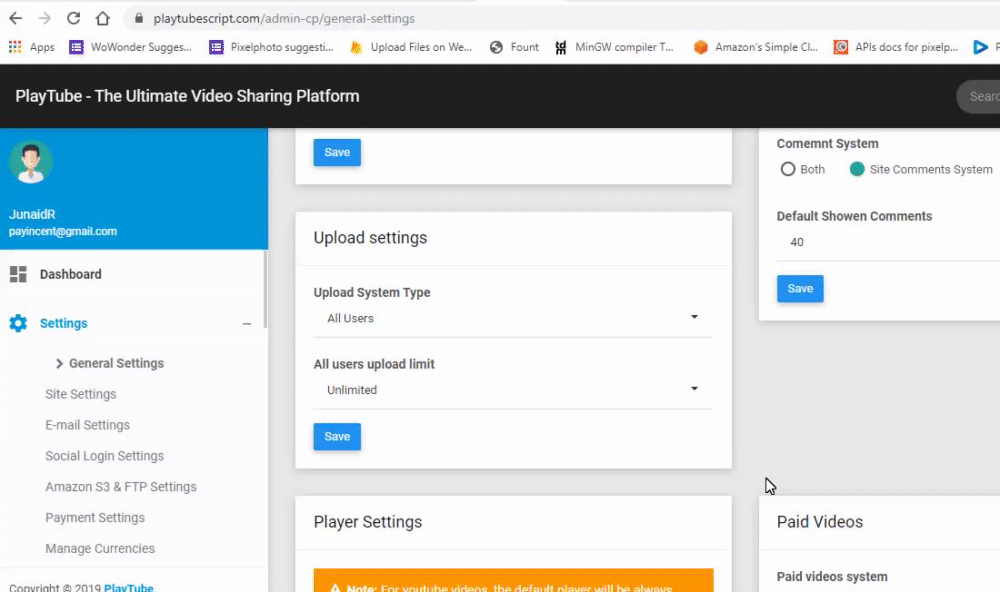The height and width of the screenshot is (592, 1000).
Task: Open the Apps grid bookmark icon
Action: pos(15,47)
